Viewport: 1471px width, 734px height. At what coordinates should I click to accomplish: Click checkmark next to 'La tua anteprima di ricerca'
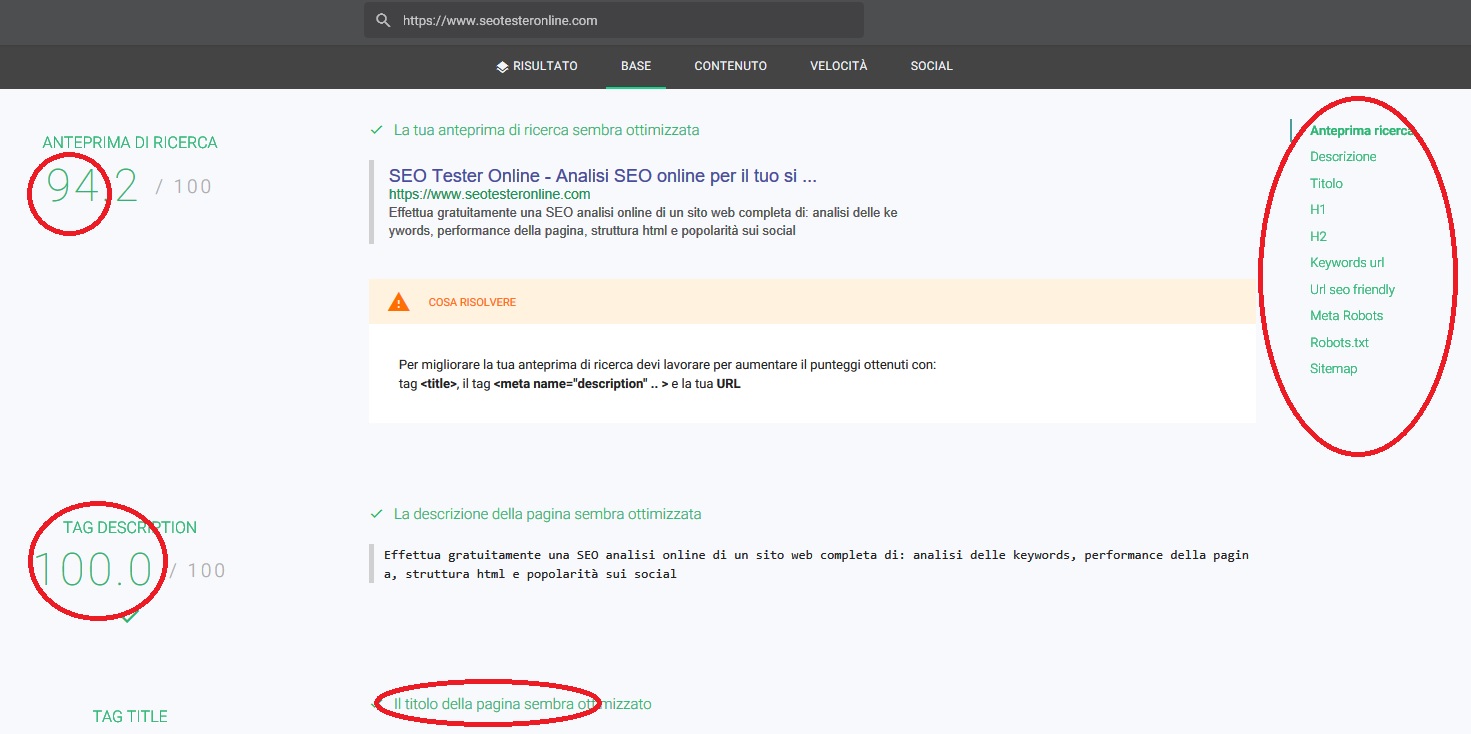pos(377,130)
